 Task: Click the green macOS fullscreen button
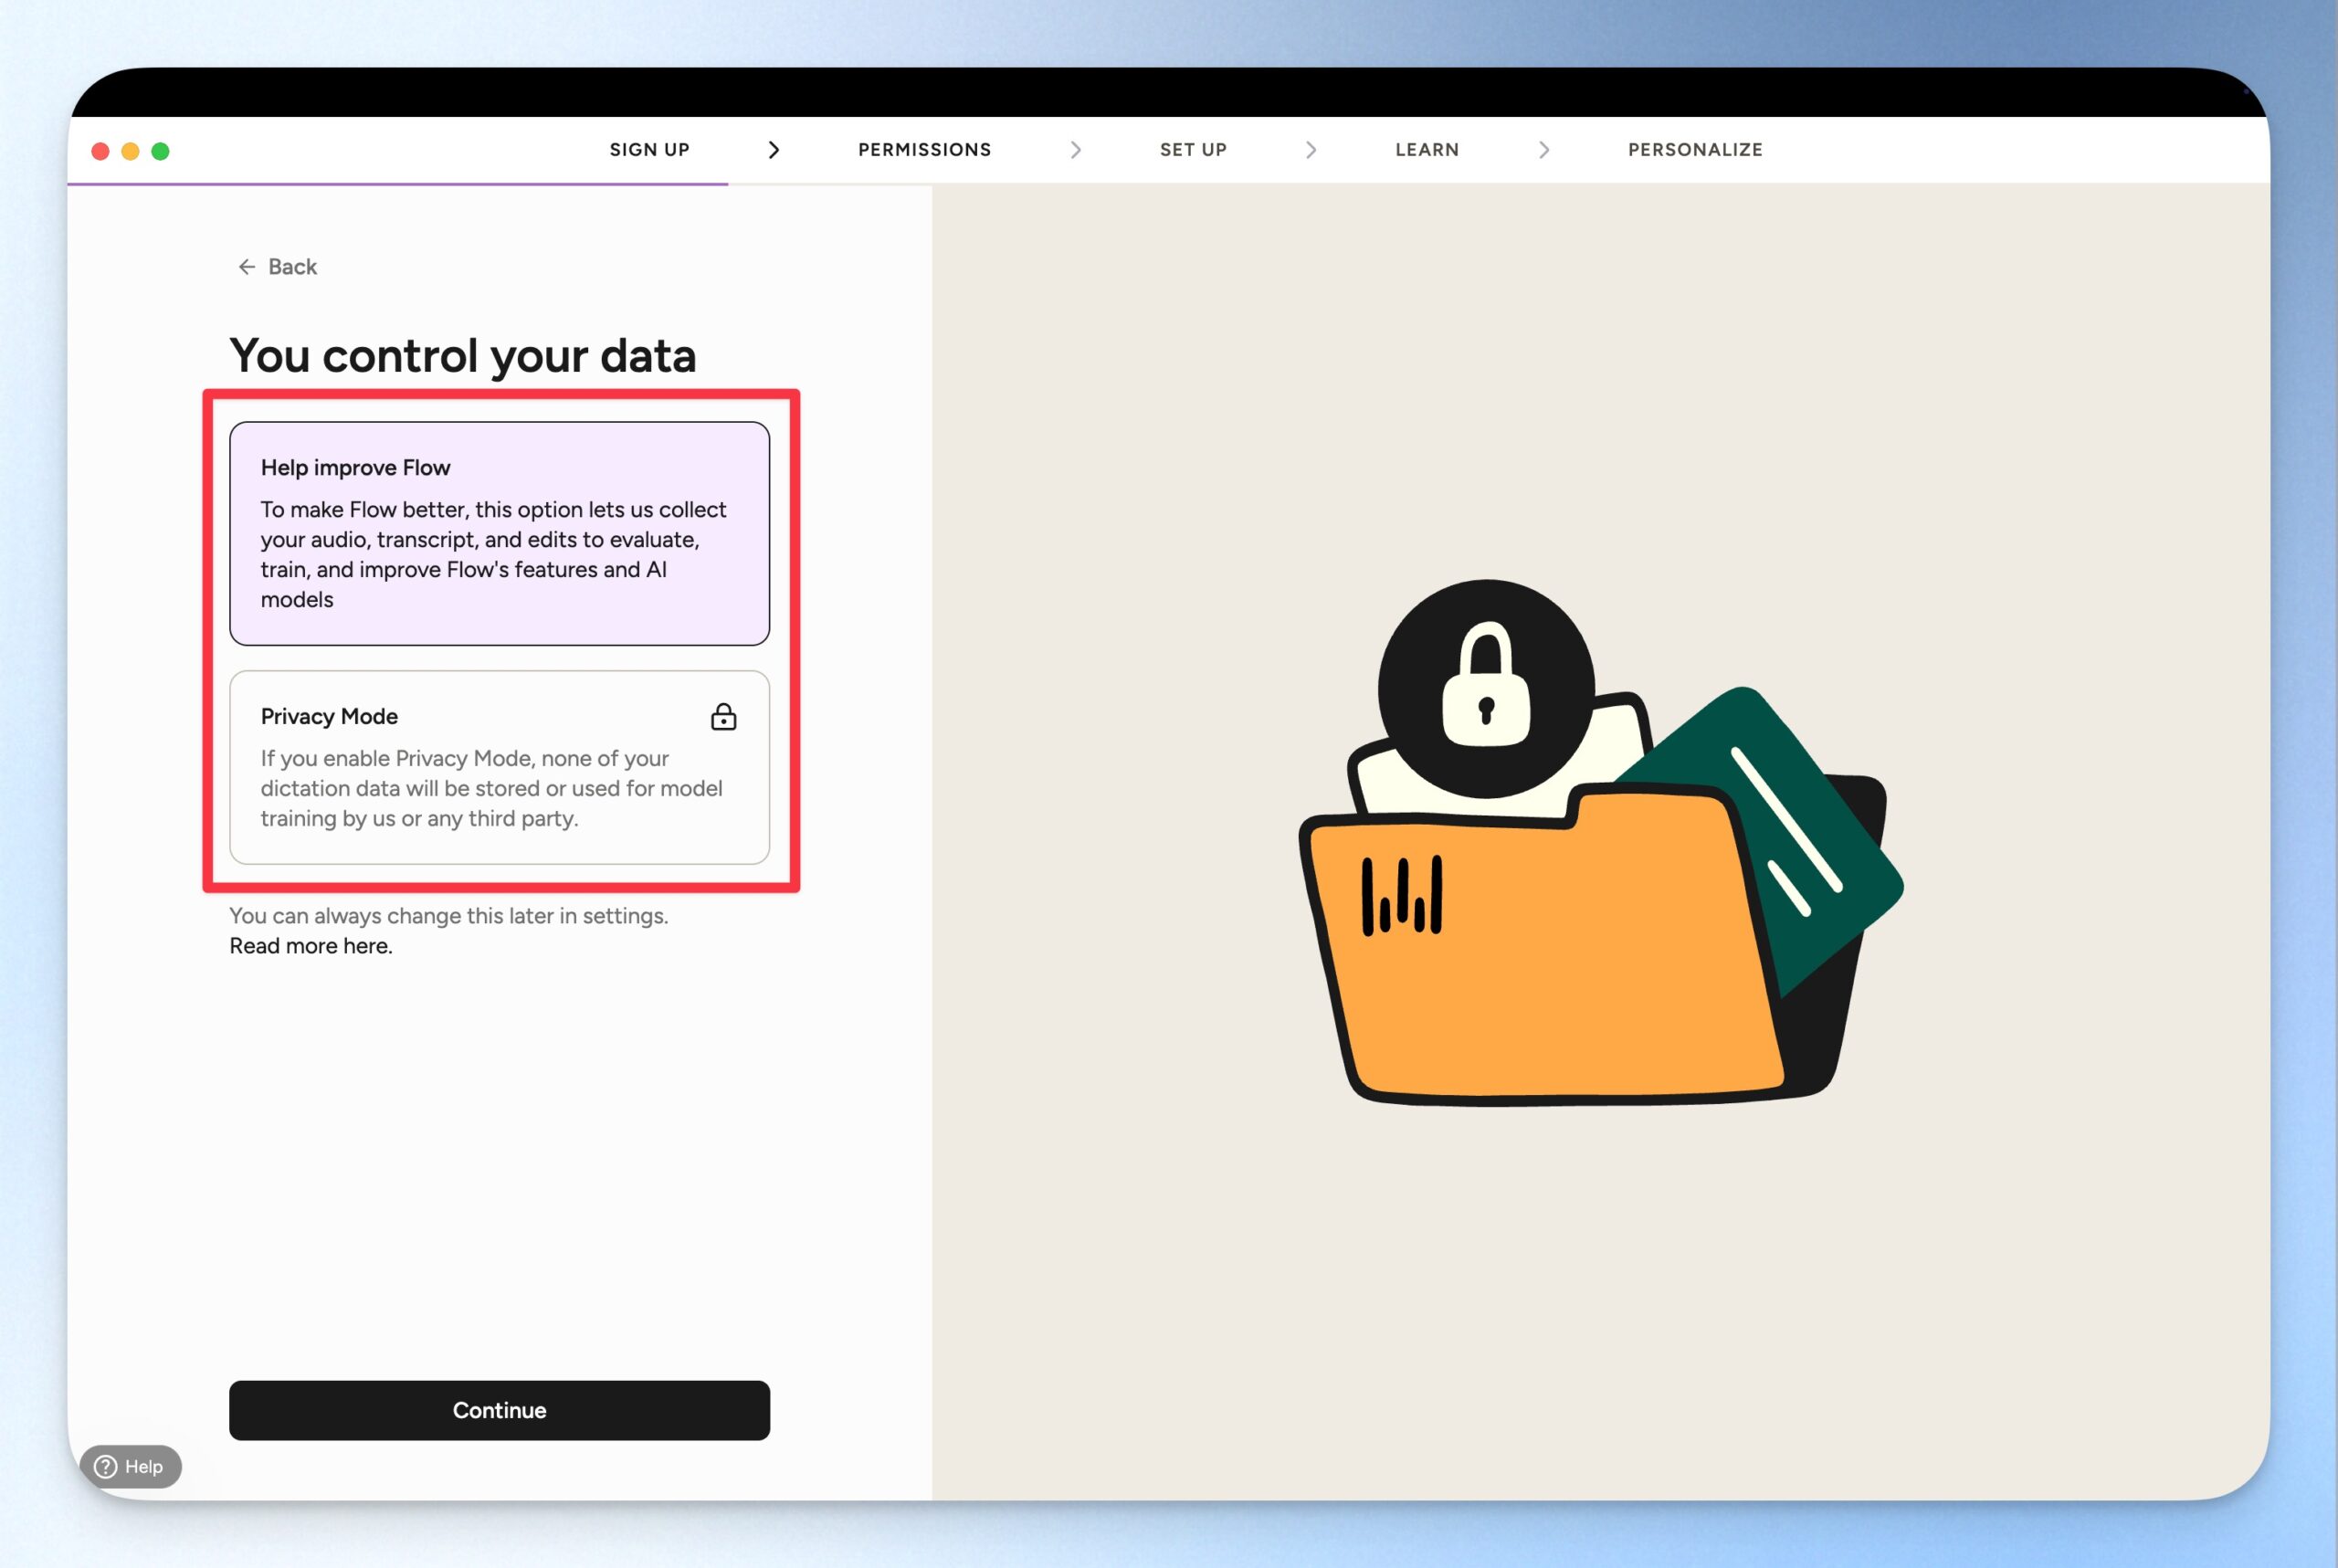[160, 151]
